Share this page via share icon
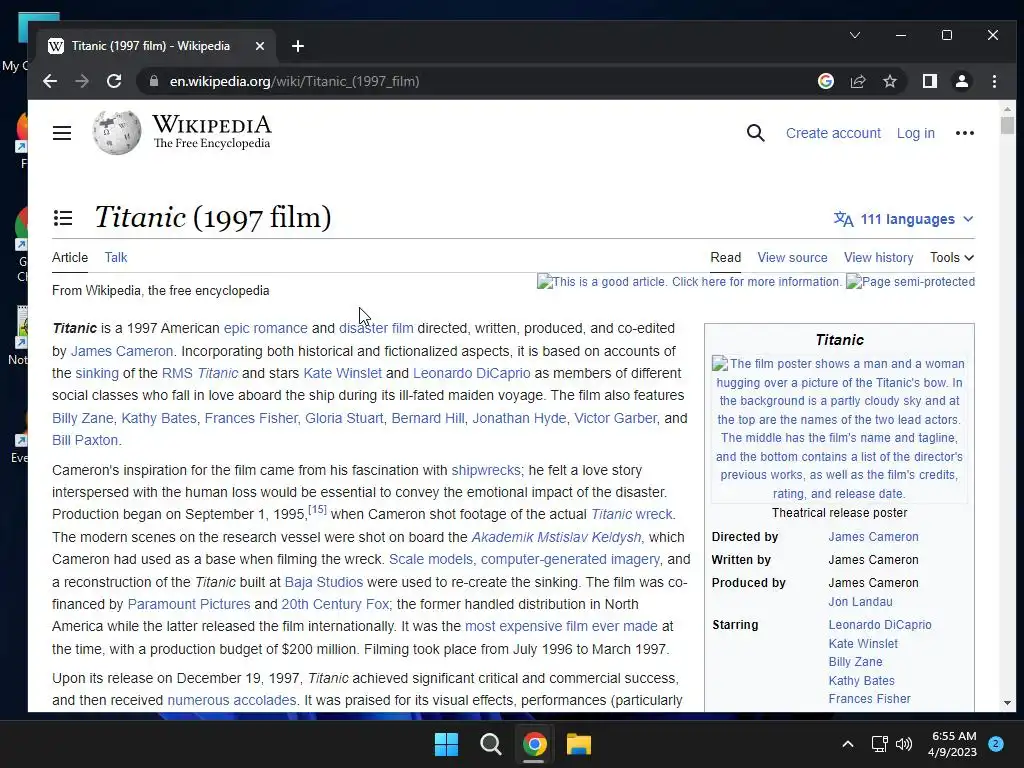Screen dimensions: 1024x768 point(857,81)
